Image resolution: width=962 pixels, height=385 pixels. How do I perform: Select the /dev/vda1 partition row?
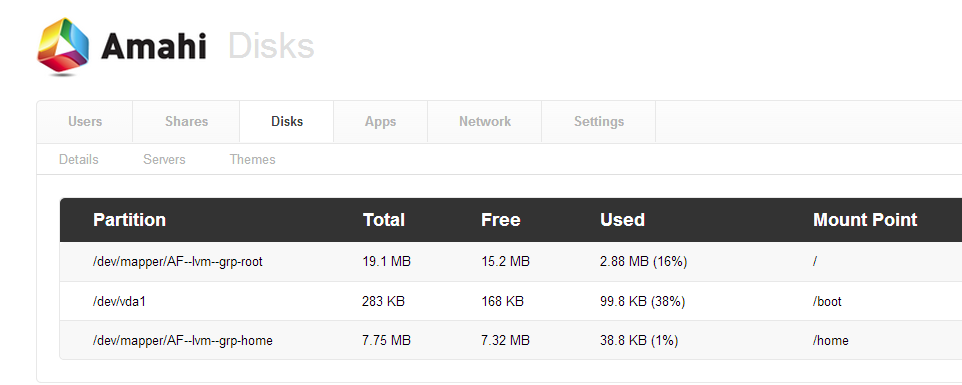(x=510, y=301)
